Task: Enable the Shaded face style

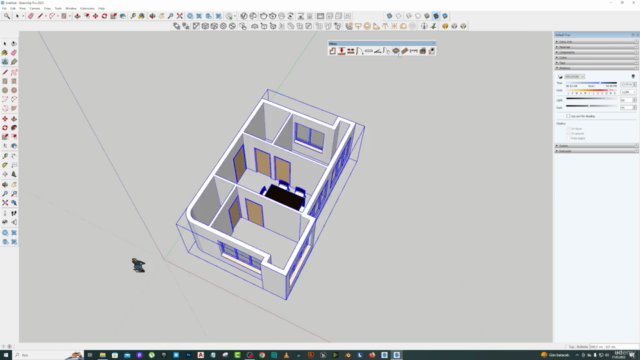Action: 427,16
